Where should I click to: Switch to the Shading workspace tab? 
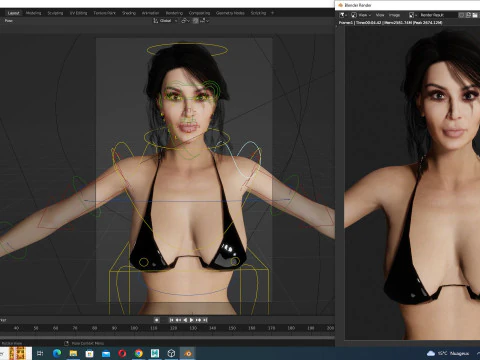(x=129, y=13)
